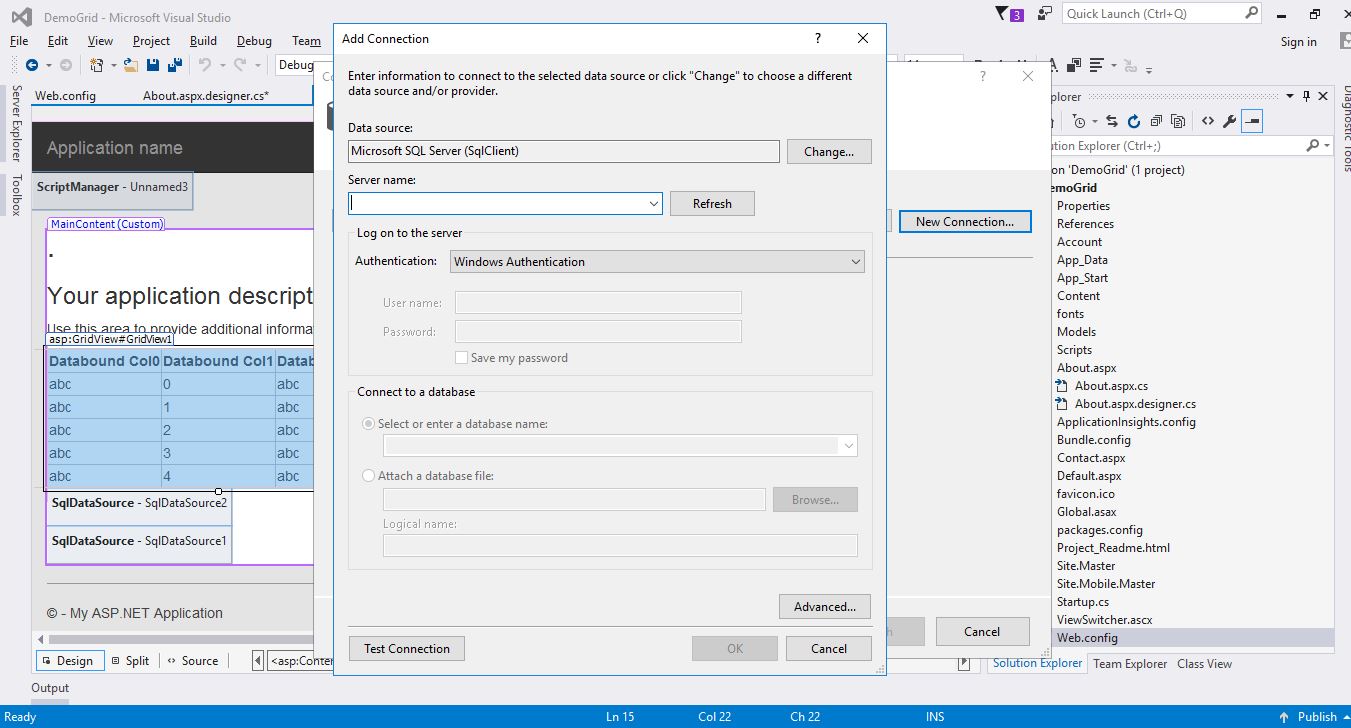The image size is (1351, 728).
Task: Click the Quick Launch magnifier icon
Action: 1252,13
